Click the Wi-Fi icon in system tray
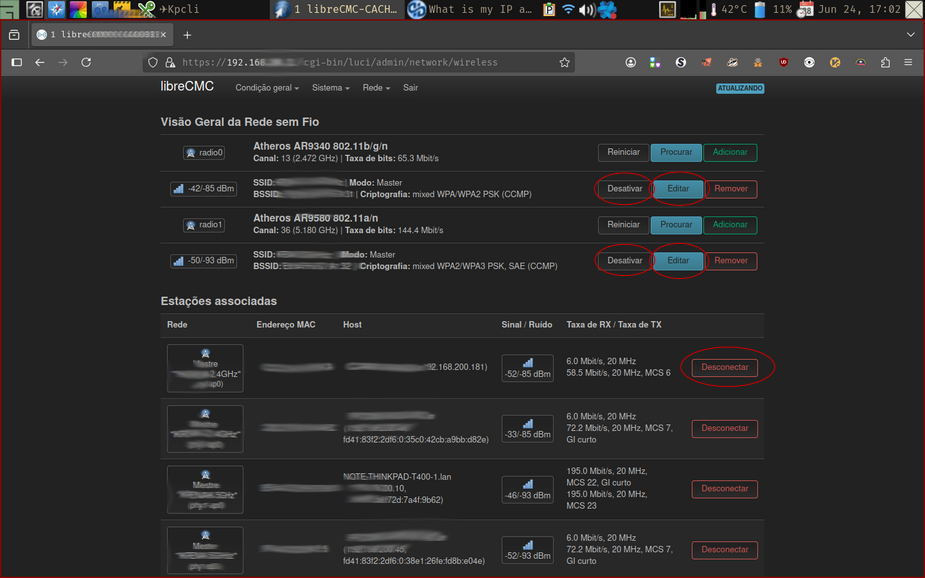The height and width of the screenshot is (578, 925). (x=568, y=11)
